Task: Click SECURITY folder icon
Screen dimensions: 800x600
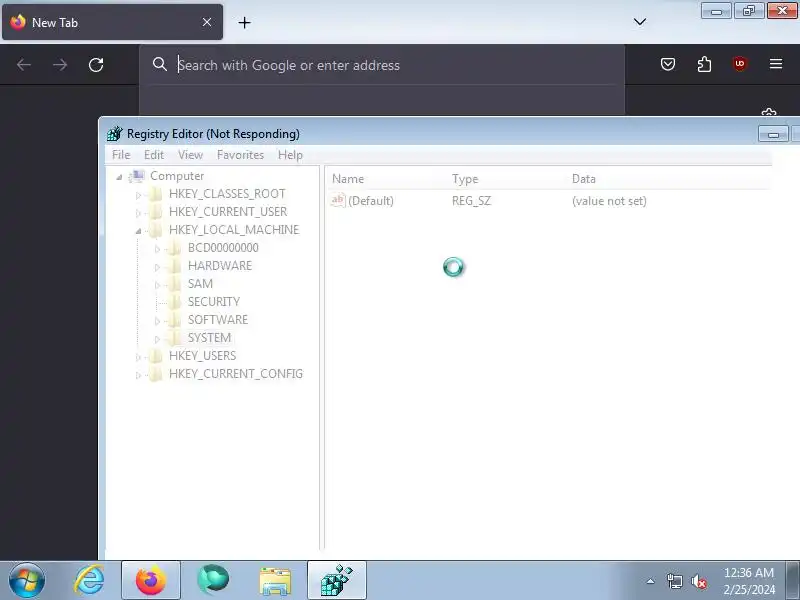Action: (174, 302)
